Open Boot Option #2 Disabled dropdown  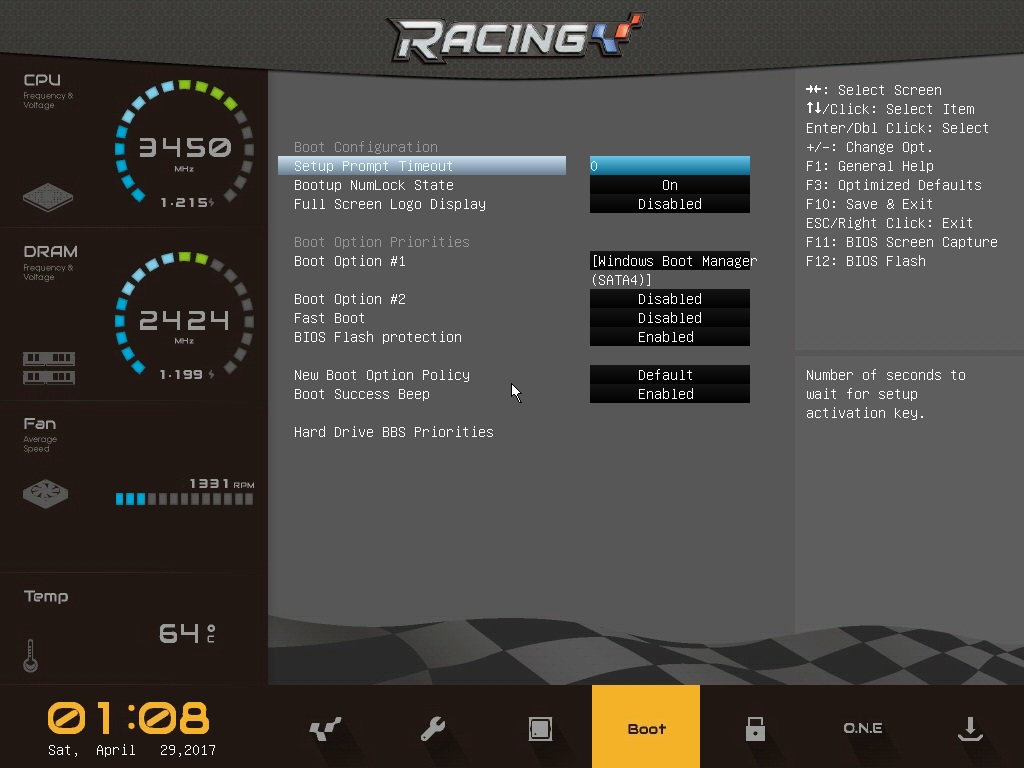pos(669,298)
